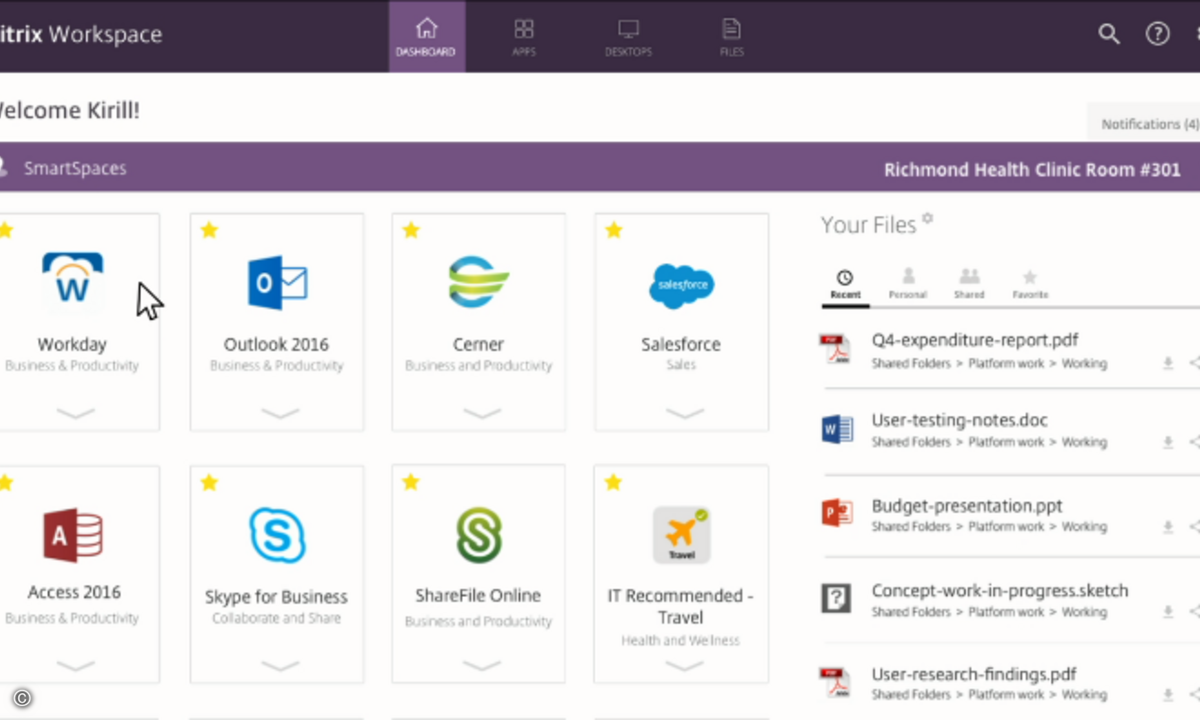
Task: Open Q4-expenditure-report.pdf file name
Action: 974,340
